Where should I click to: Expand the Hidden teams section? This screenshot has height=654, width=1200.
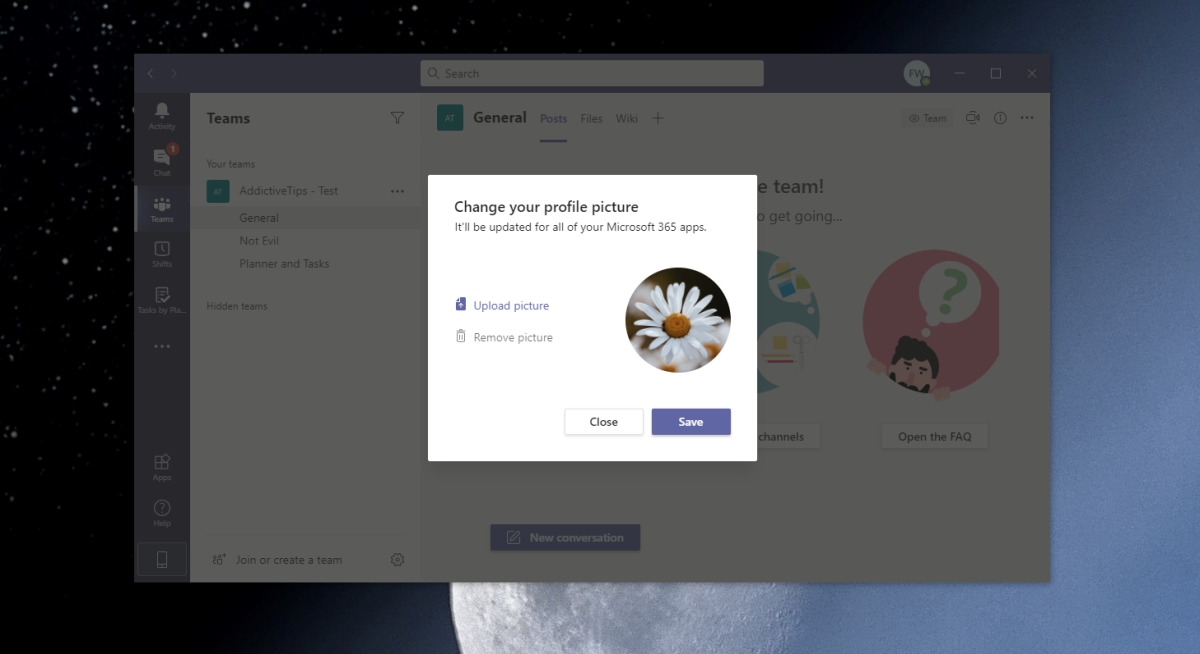pos(237,306)
